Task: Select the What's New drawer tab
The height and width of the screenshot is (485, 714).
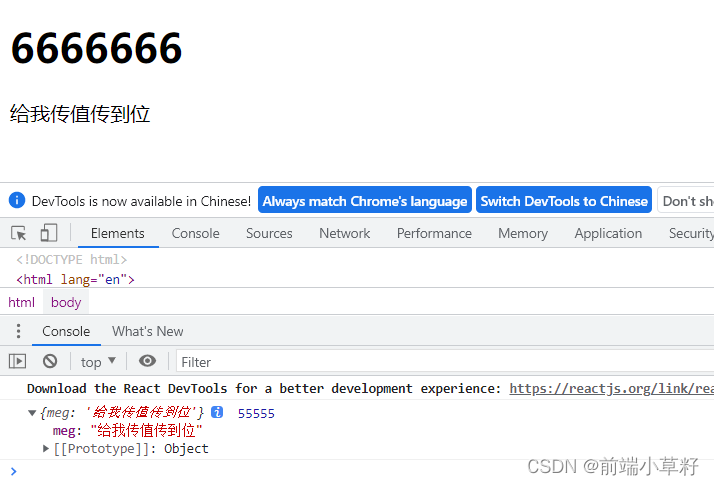Action: (x=148, y=331)
